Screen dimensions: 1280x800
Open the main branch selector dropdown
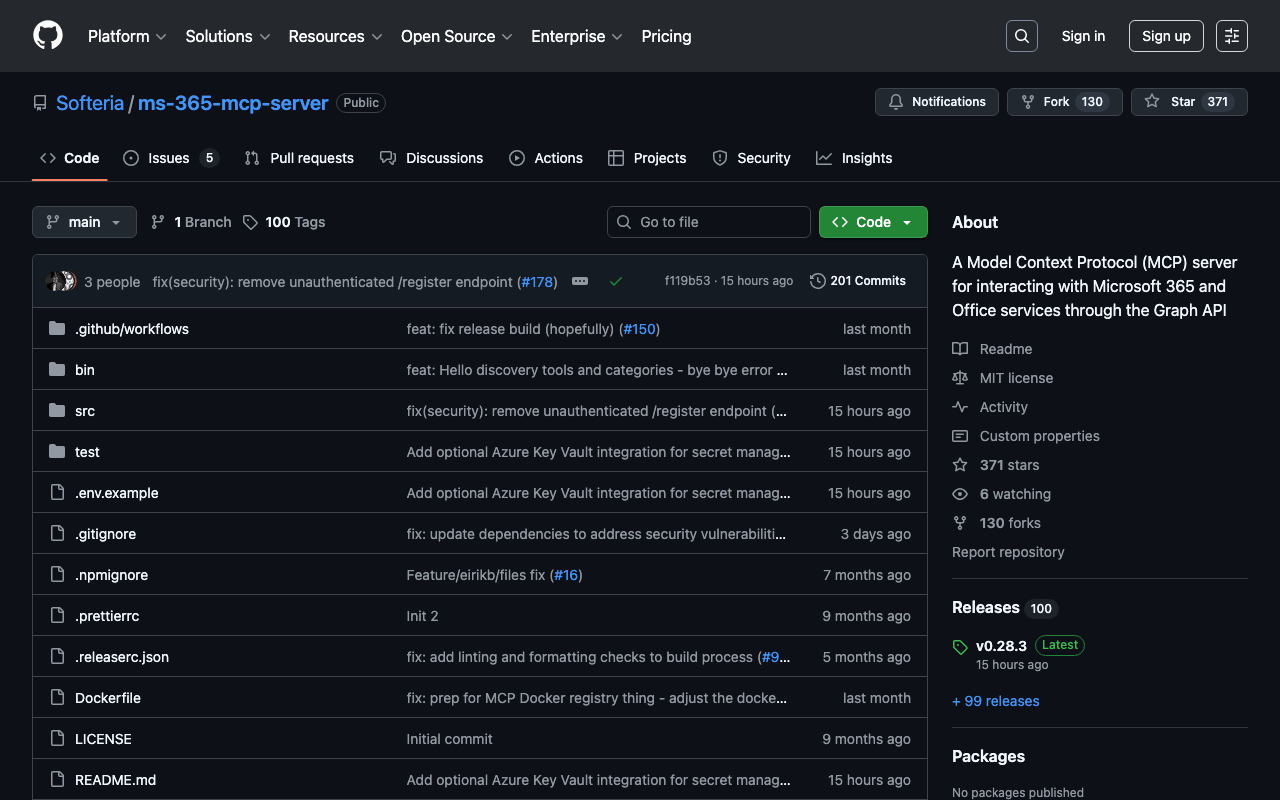(84, 222)
